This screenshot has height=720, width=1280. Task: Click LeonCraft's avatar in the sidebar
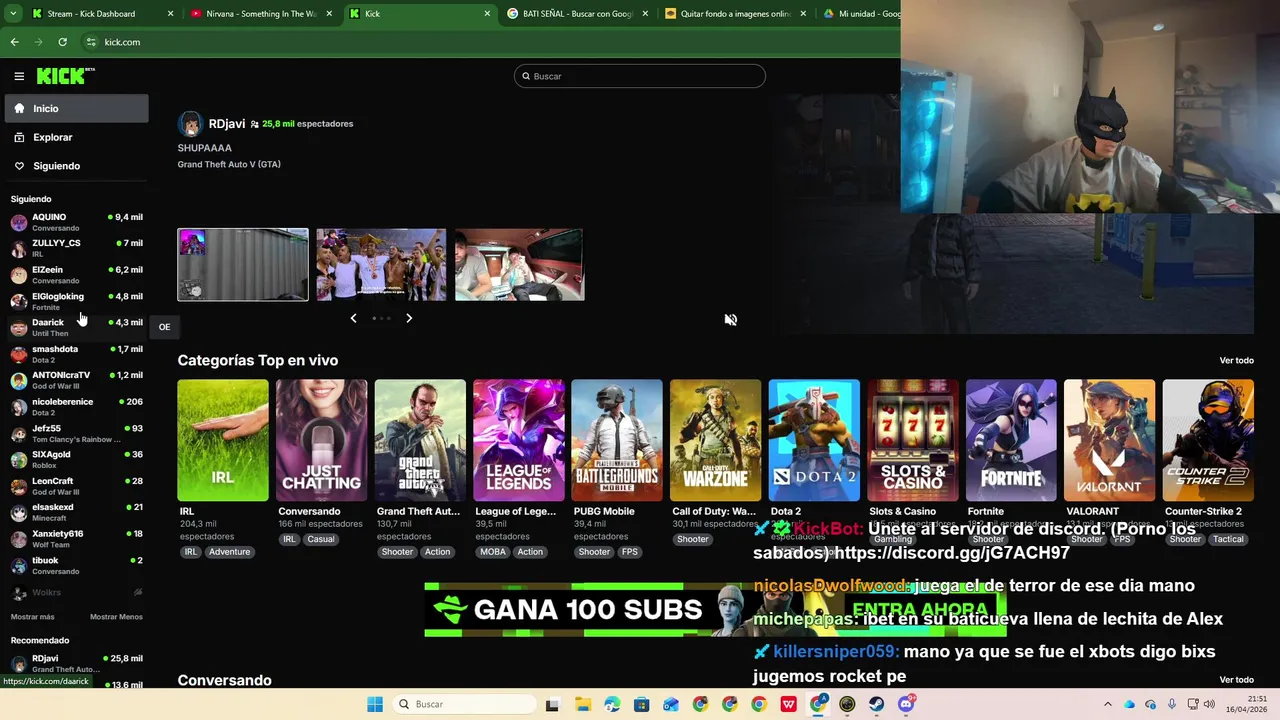pyautogui.click(x=19, y=487)
